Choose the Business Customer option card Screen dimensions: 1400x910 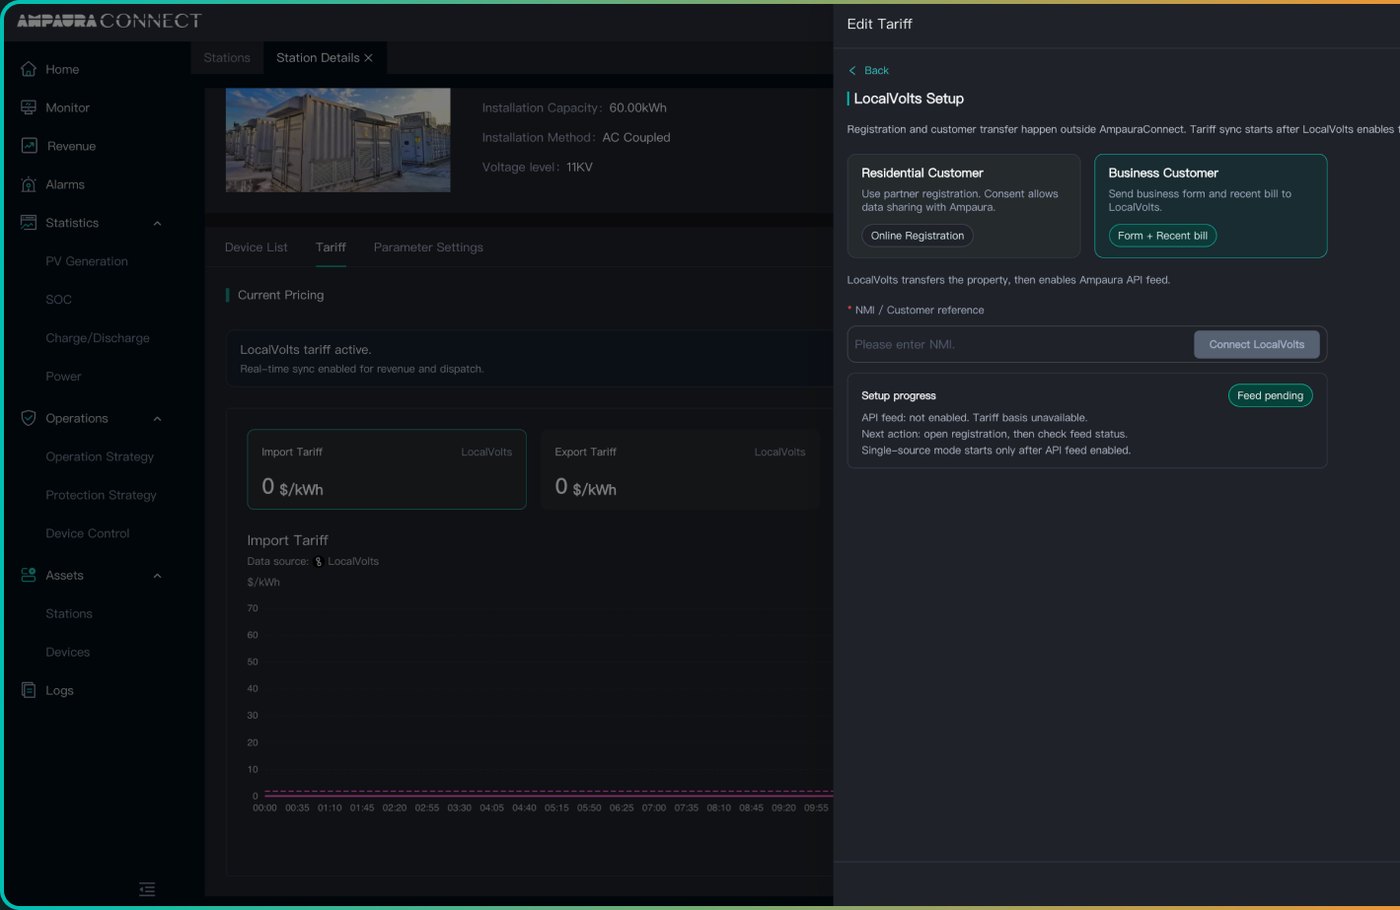click(x=1211, y=206)
